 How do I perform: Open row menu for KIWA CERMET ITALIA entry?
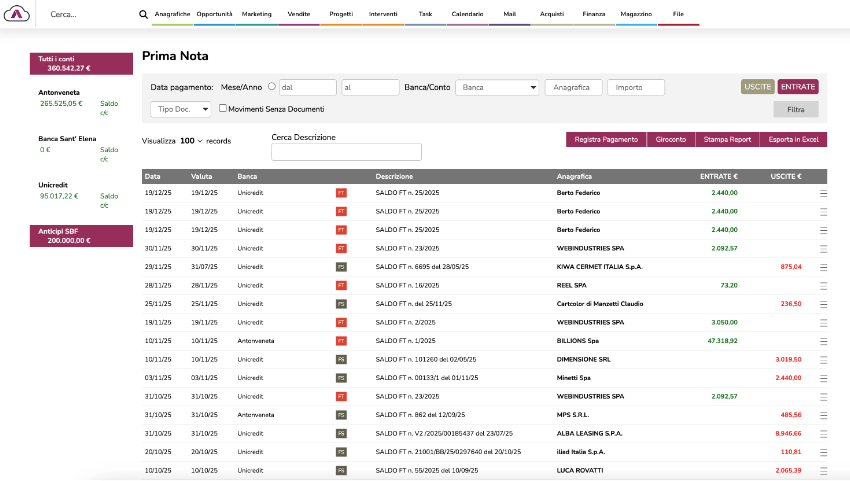(824, 267)
